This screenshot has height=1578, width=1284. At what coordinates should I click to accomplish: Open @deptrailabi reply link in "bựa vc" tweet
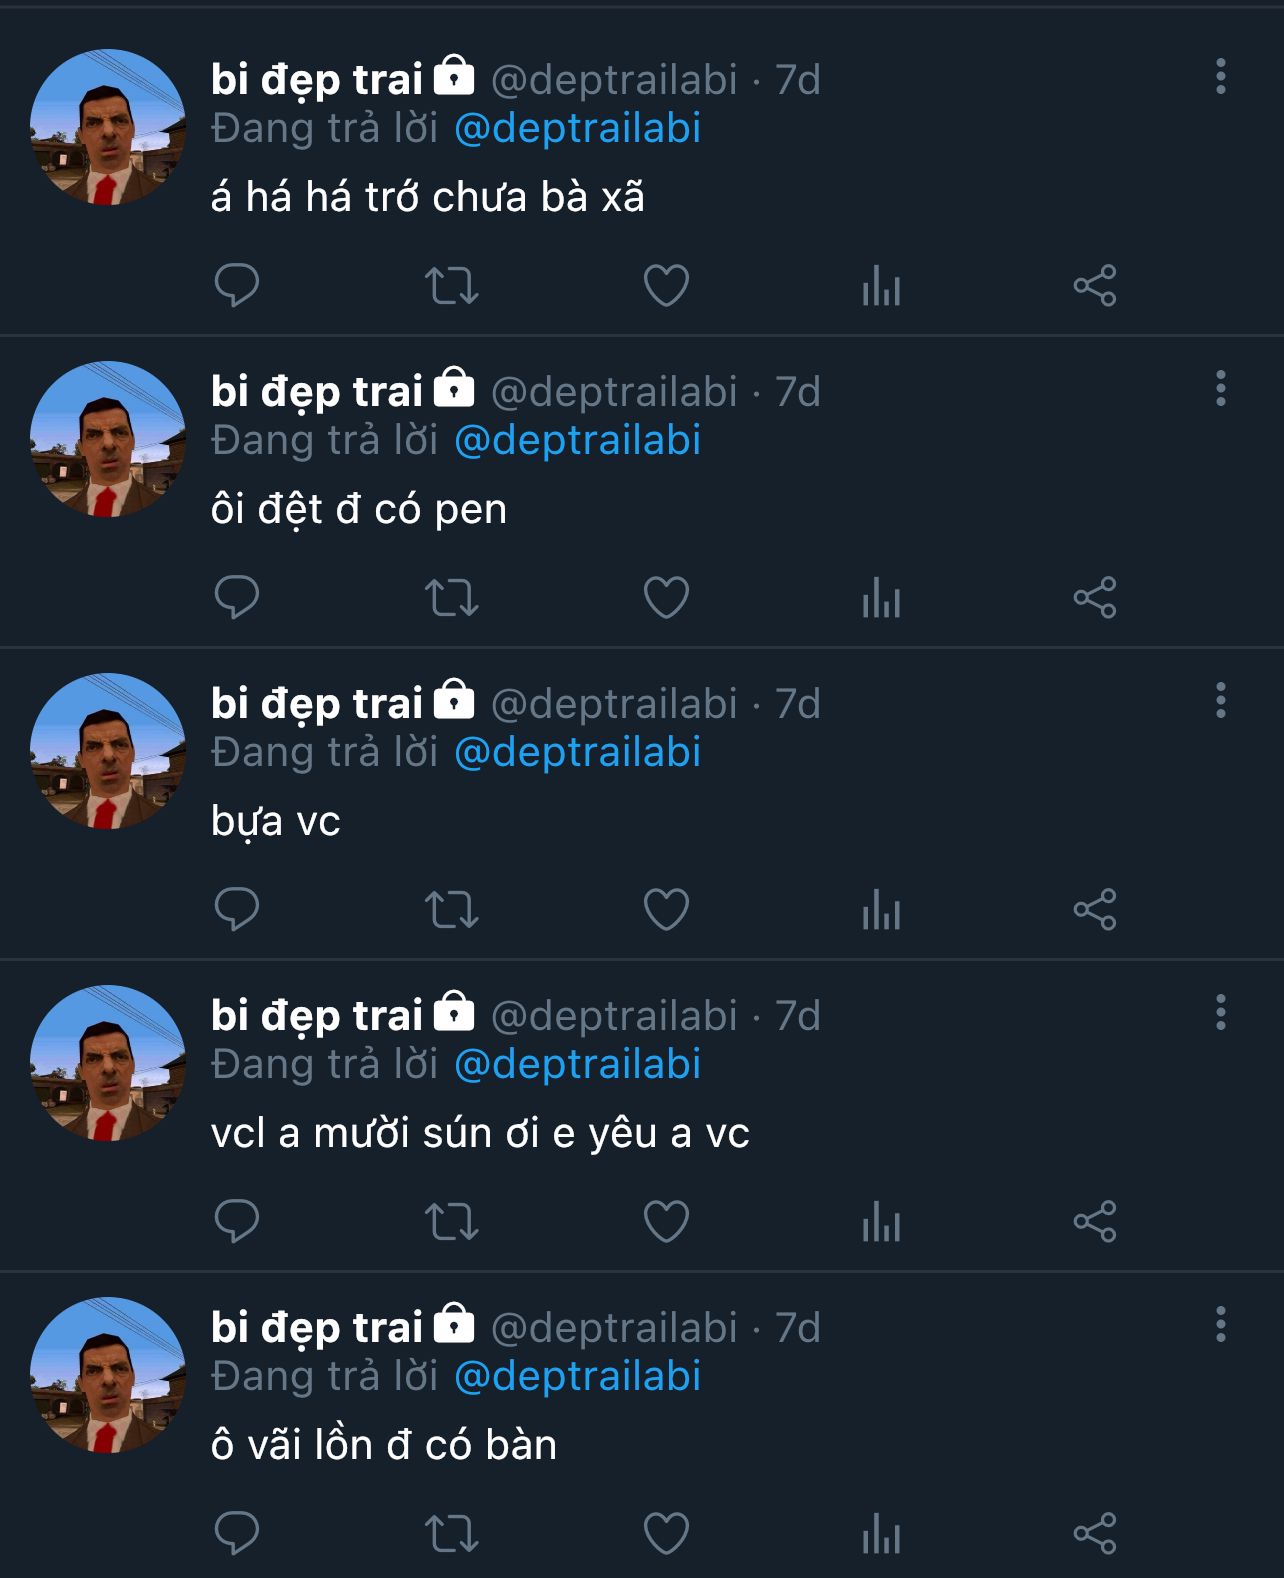(x=577, y=753)
